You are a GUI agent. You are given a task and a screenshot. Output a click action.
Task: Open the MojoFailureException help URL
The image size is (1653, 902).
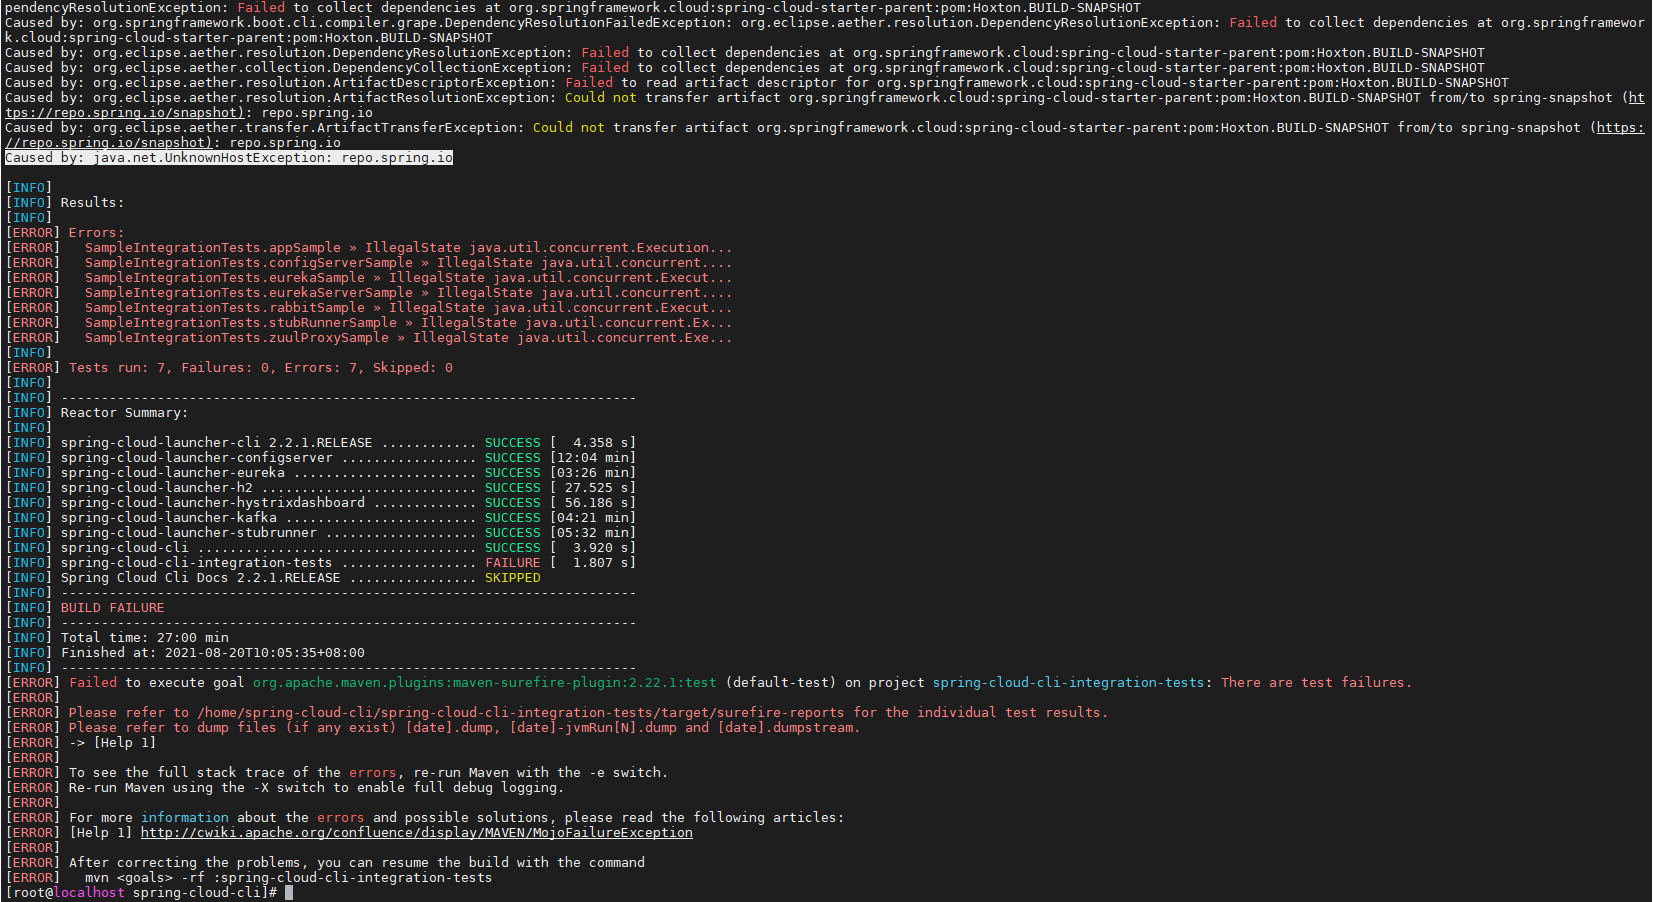tap(416, 833)
